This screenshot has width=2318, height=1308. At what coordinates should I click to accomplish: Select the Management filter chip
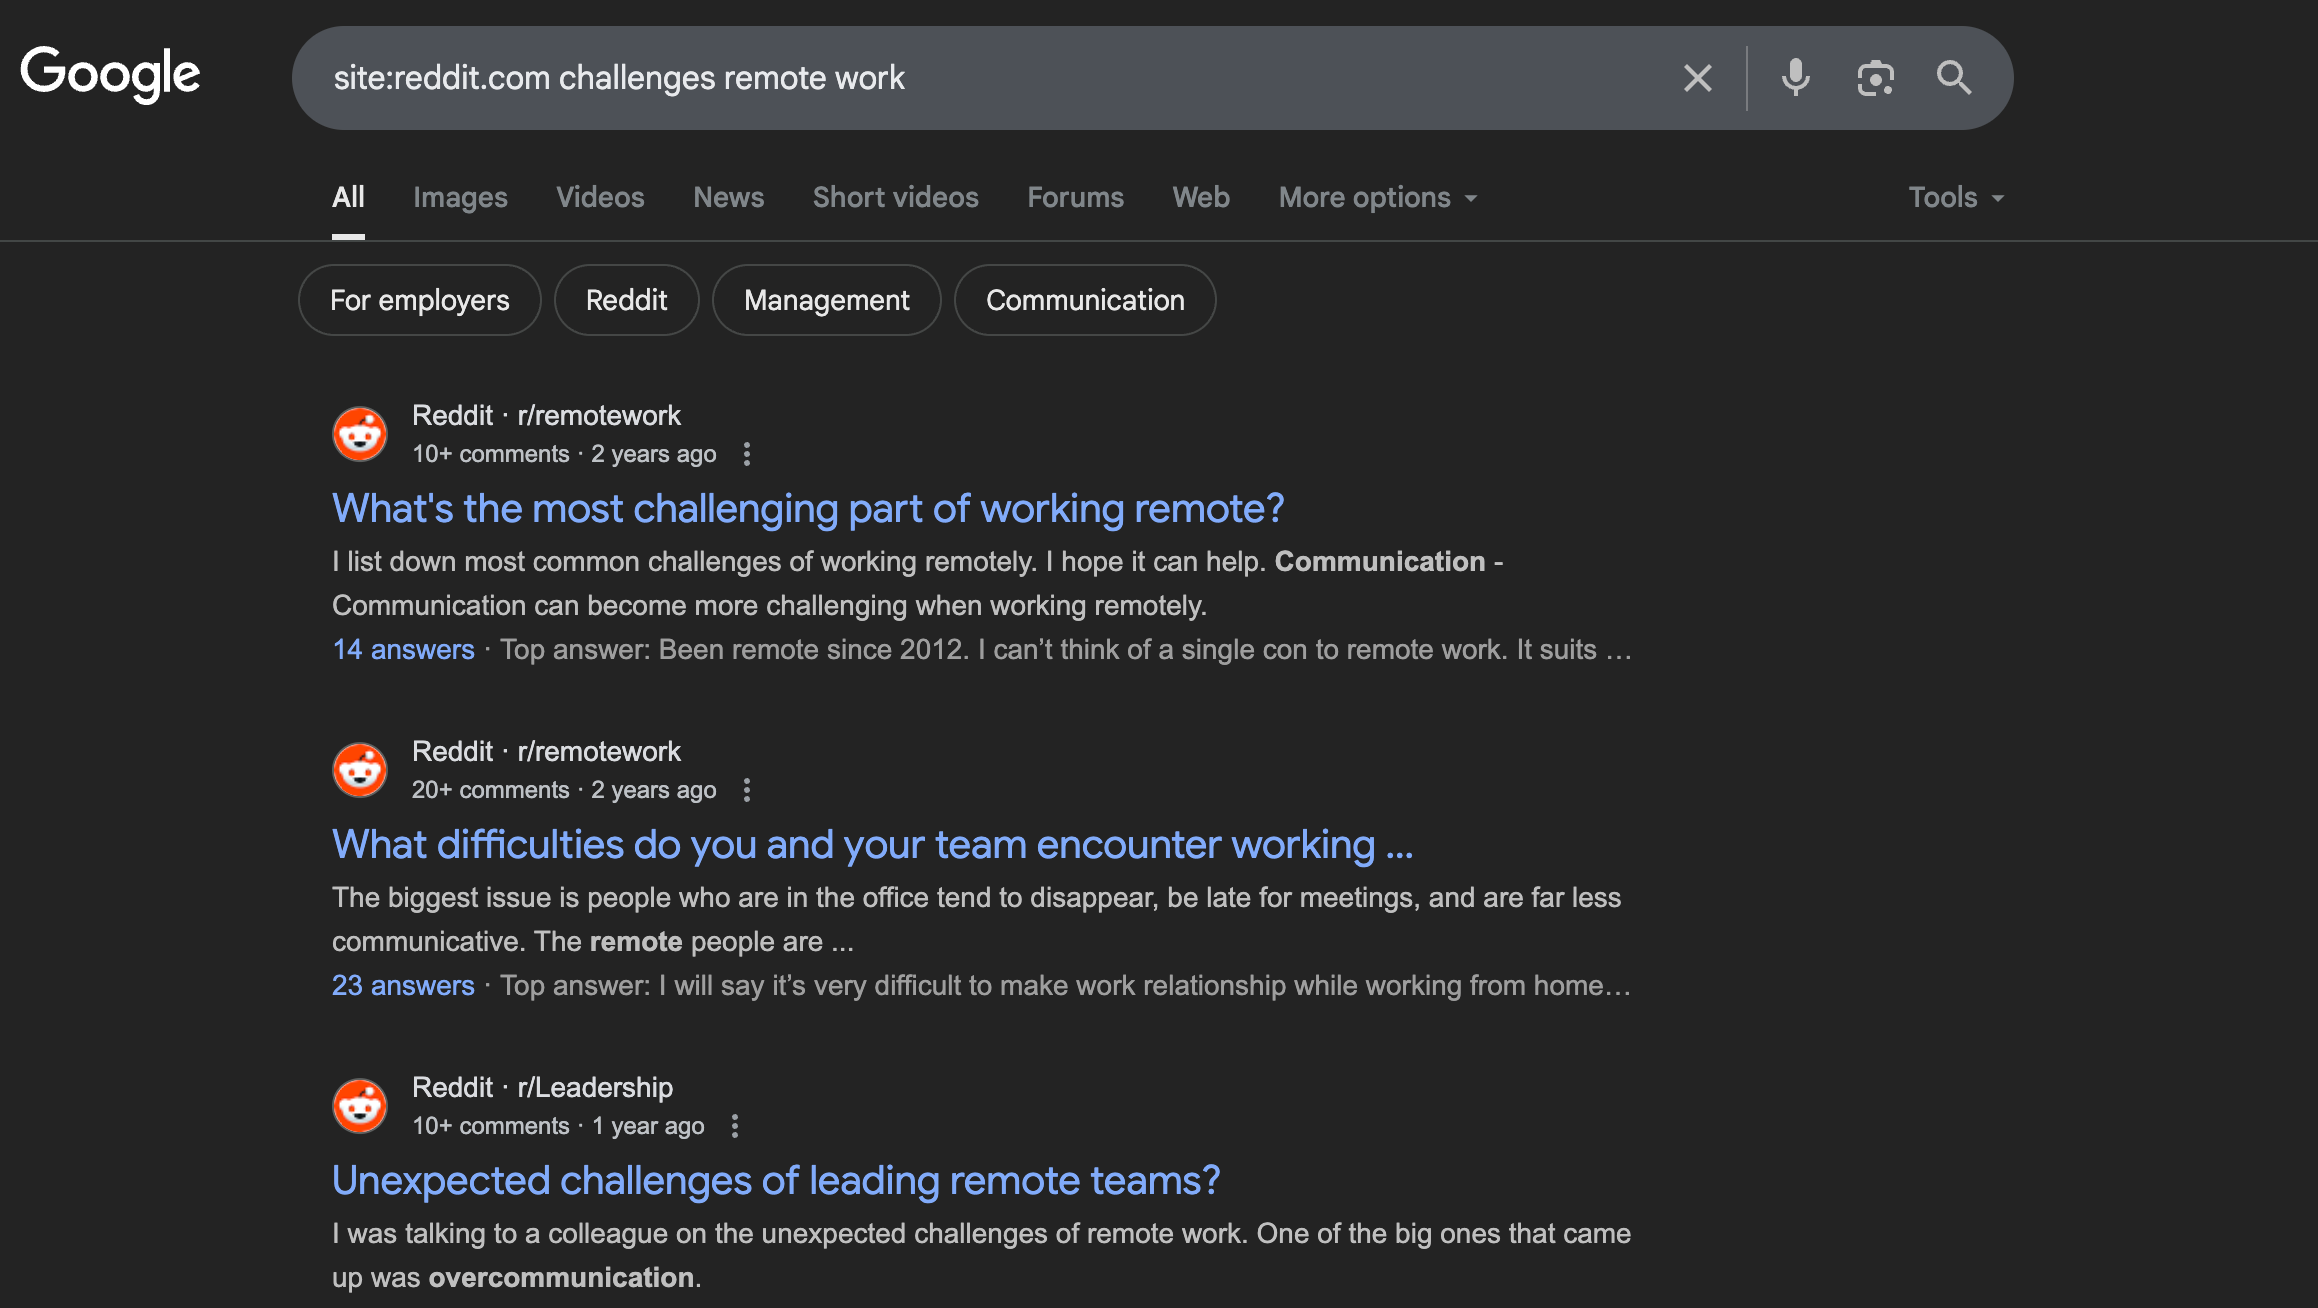(826, 300)
